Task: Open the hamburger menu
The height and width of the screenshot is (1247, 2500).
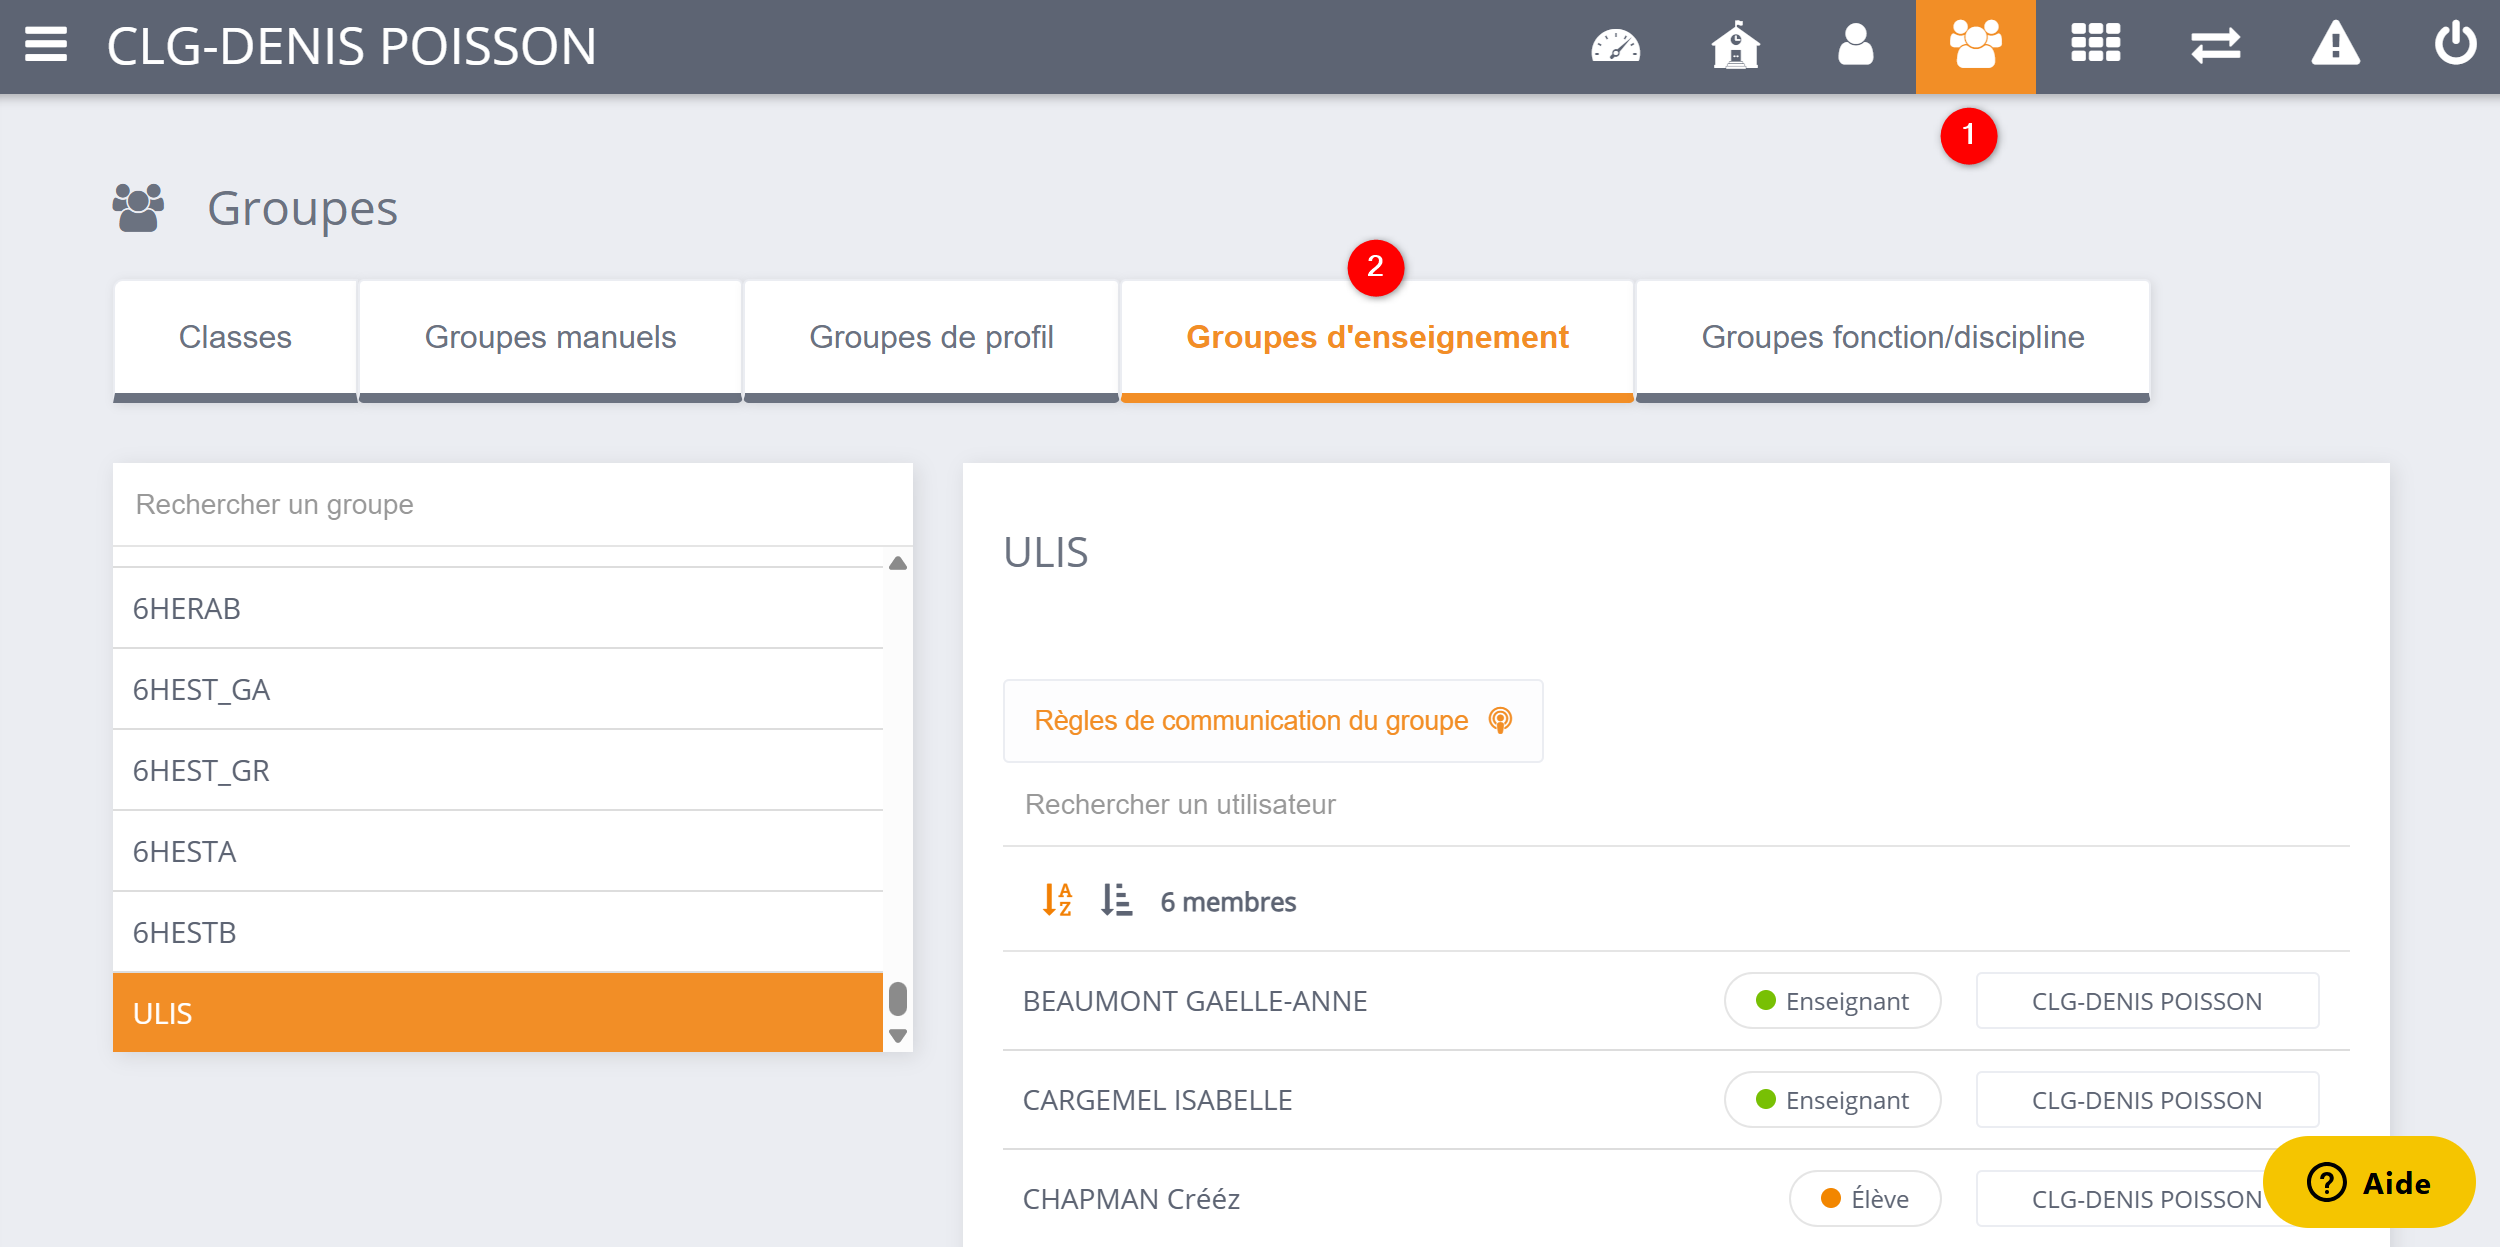Action: pyautogui.click(x=46, y=45)
